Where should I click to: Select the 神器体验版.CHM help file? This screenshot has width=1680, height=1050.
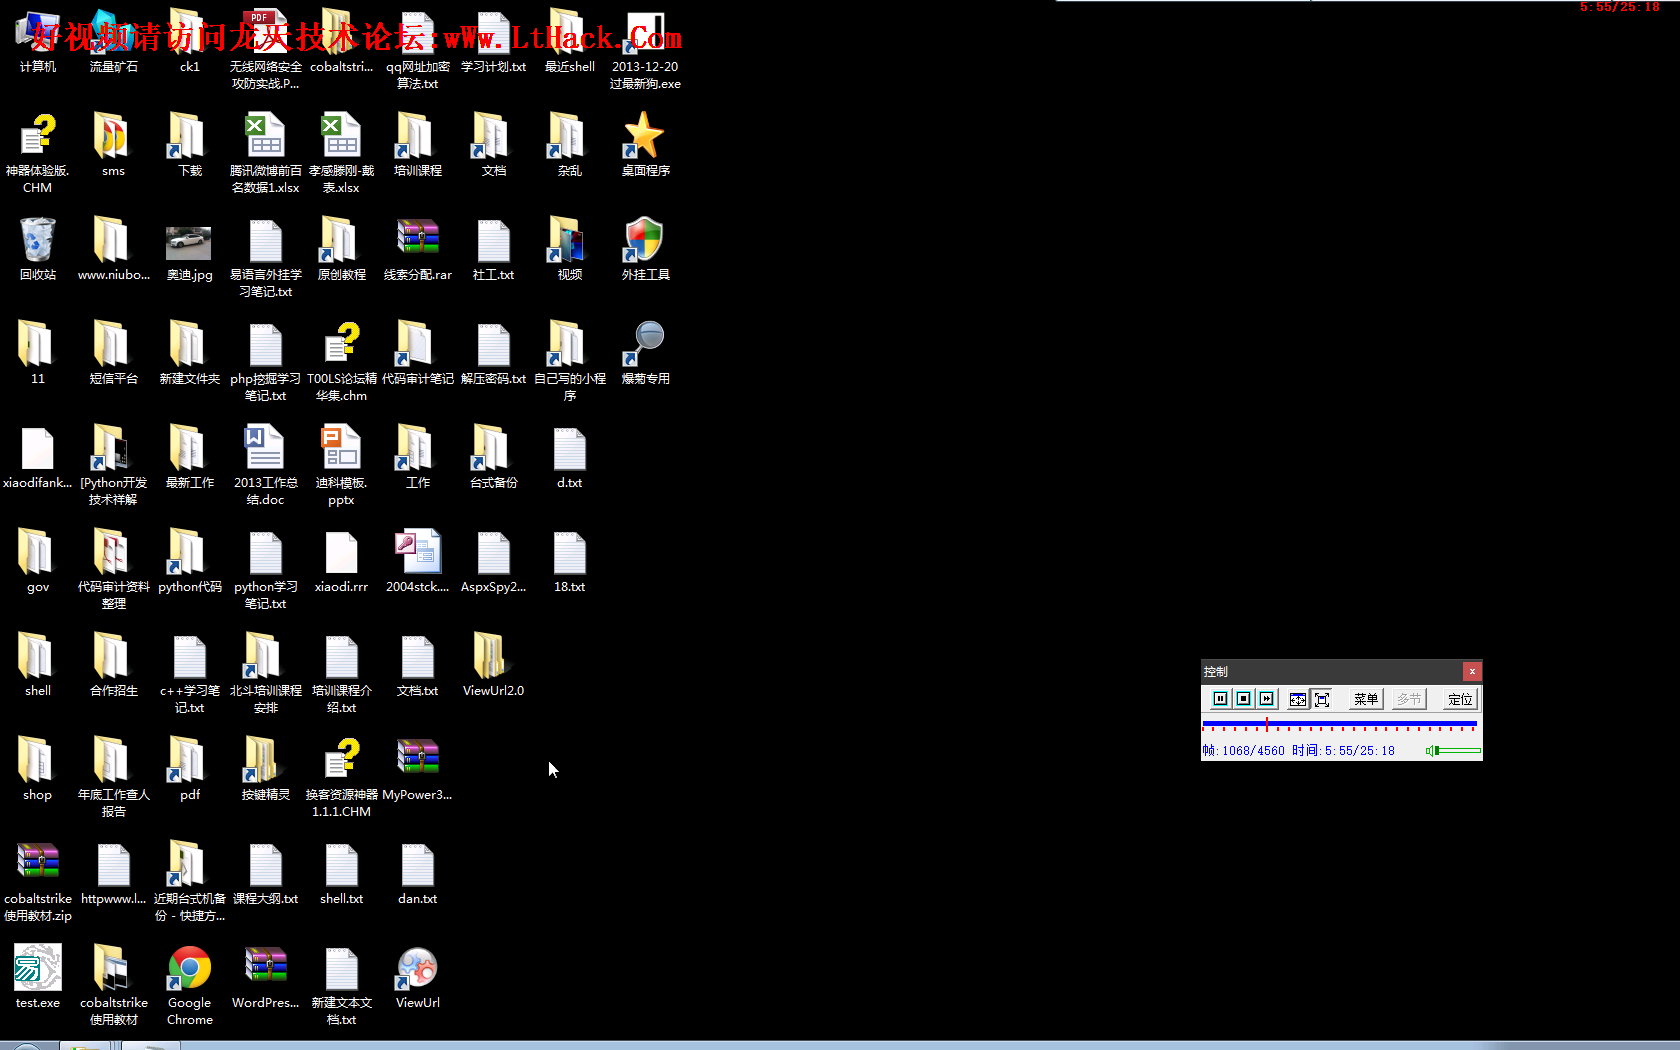point(38,152)
